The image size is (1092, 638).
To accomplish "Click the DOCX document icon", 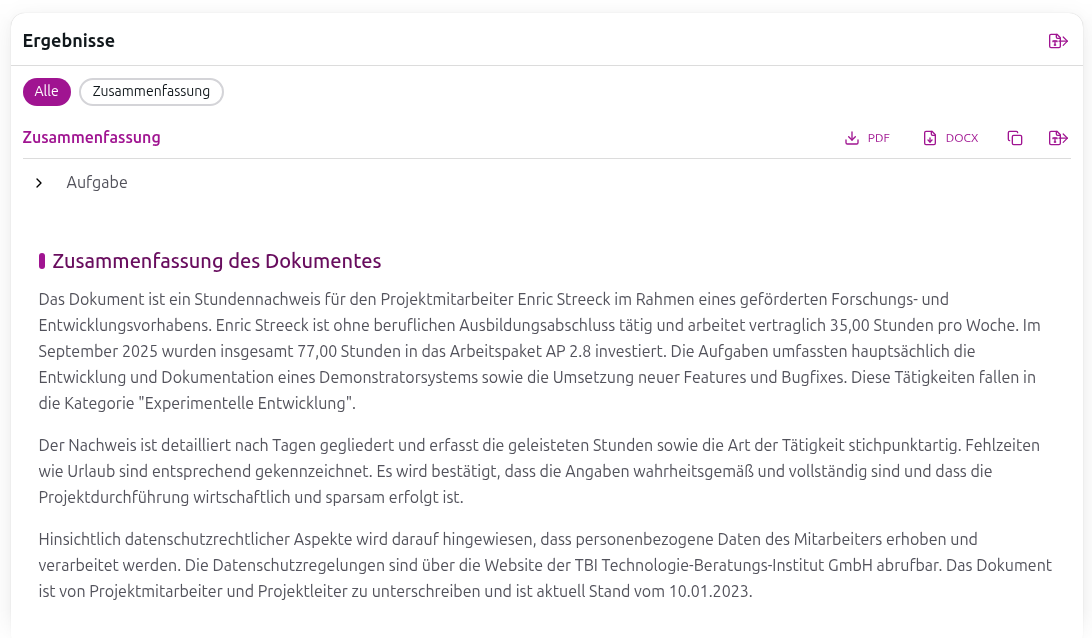I will click(x=928, y=137).
